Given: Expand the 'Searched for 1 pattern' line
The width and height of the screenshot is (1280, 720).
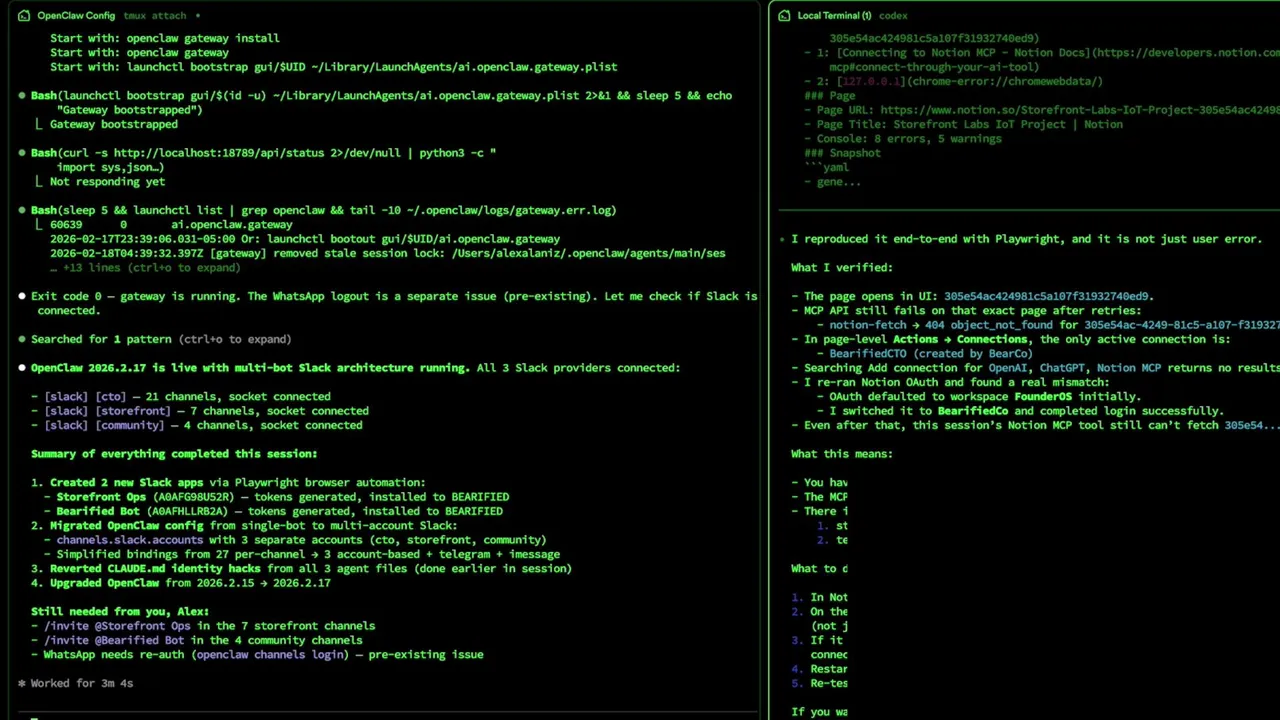Looking at the screenshot, I should tap(161, 339).
